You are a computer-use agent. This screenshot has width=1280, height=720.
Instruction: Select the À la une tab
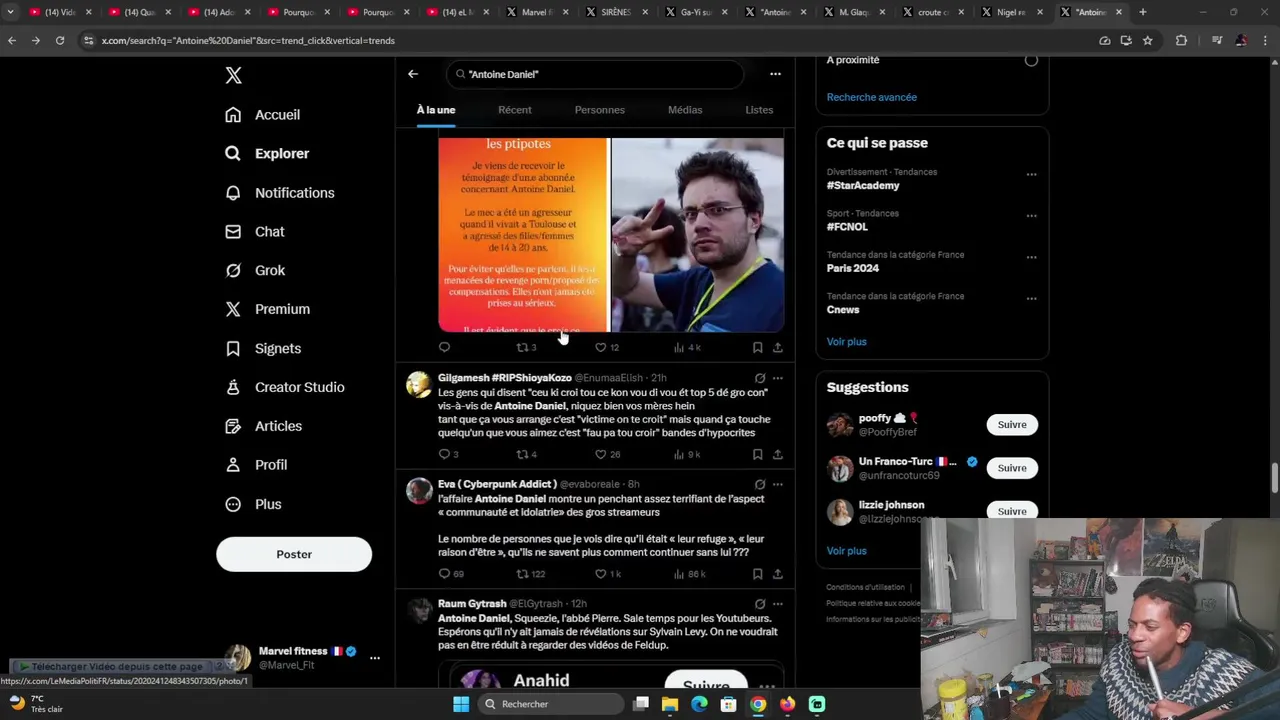tap(436, 110)
